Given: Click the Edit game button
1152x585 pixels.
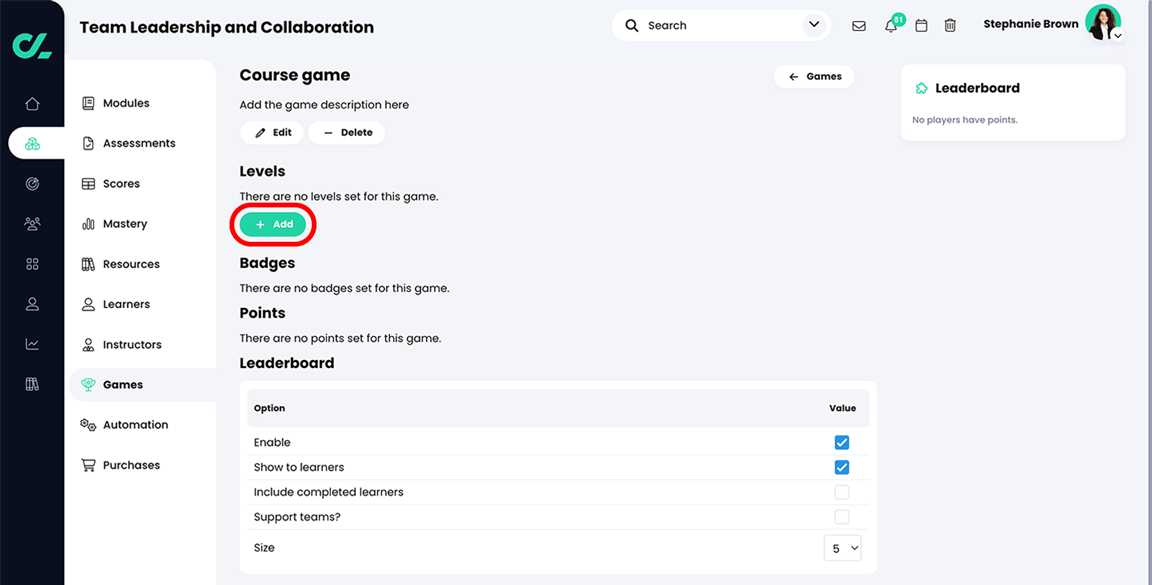Looking at the screenshot, I should click(x=272, y=133).
